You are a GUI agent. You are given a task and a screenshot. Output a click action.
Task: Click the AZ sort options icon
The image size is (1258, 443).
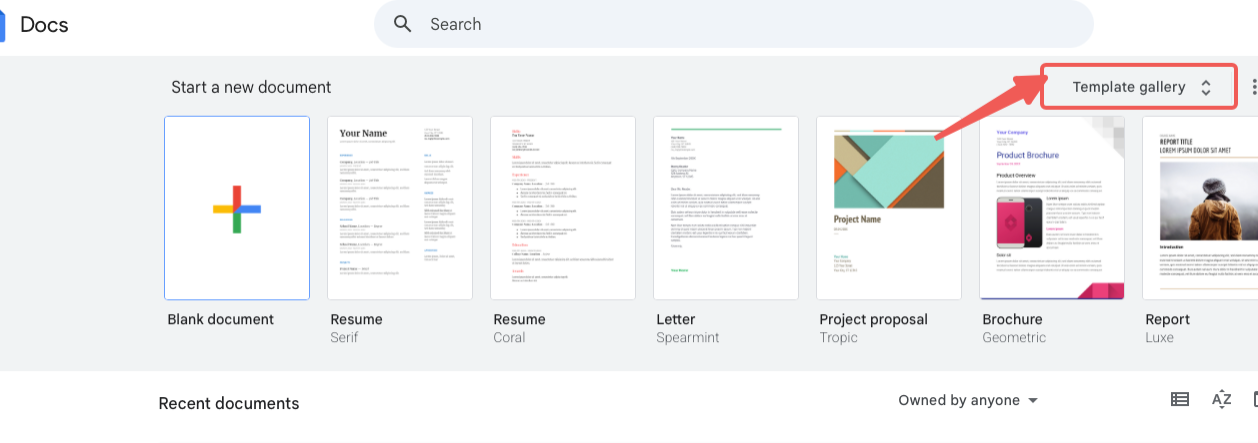1222,399
